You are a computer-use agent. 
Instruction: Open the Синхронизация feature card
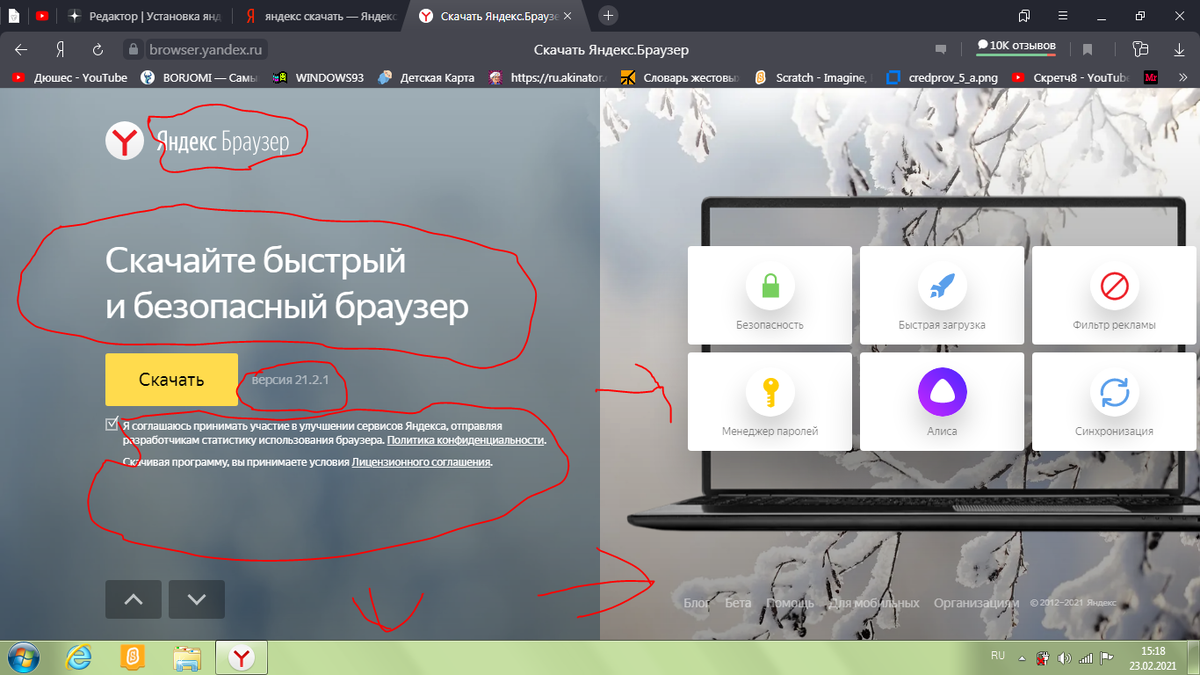(x=1114, y=401)
